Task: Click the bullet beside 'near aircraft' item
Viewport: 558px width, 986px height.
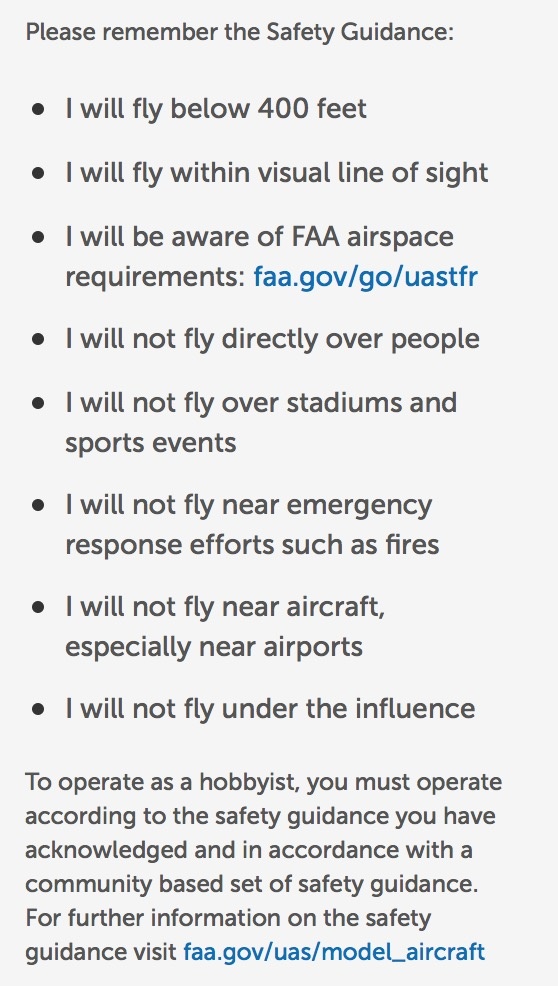Action: coord(39,608)
